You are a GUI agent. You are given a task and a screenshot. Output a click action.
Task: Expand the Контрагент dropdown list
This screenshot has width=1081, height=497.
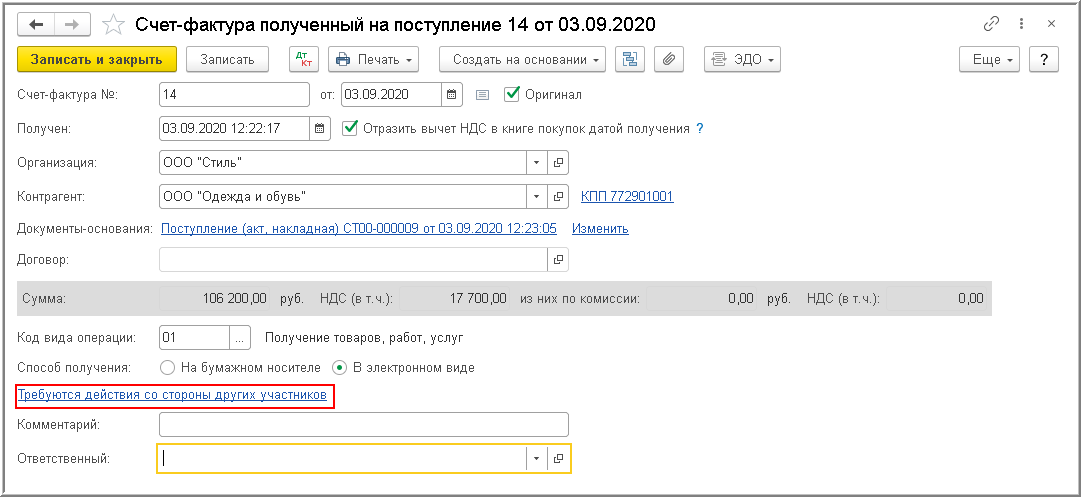(536, 196)
